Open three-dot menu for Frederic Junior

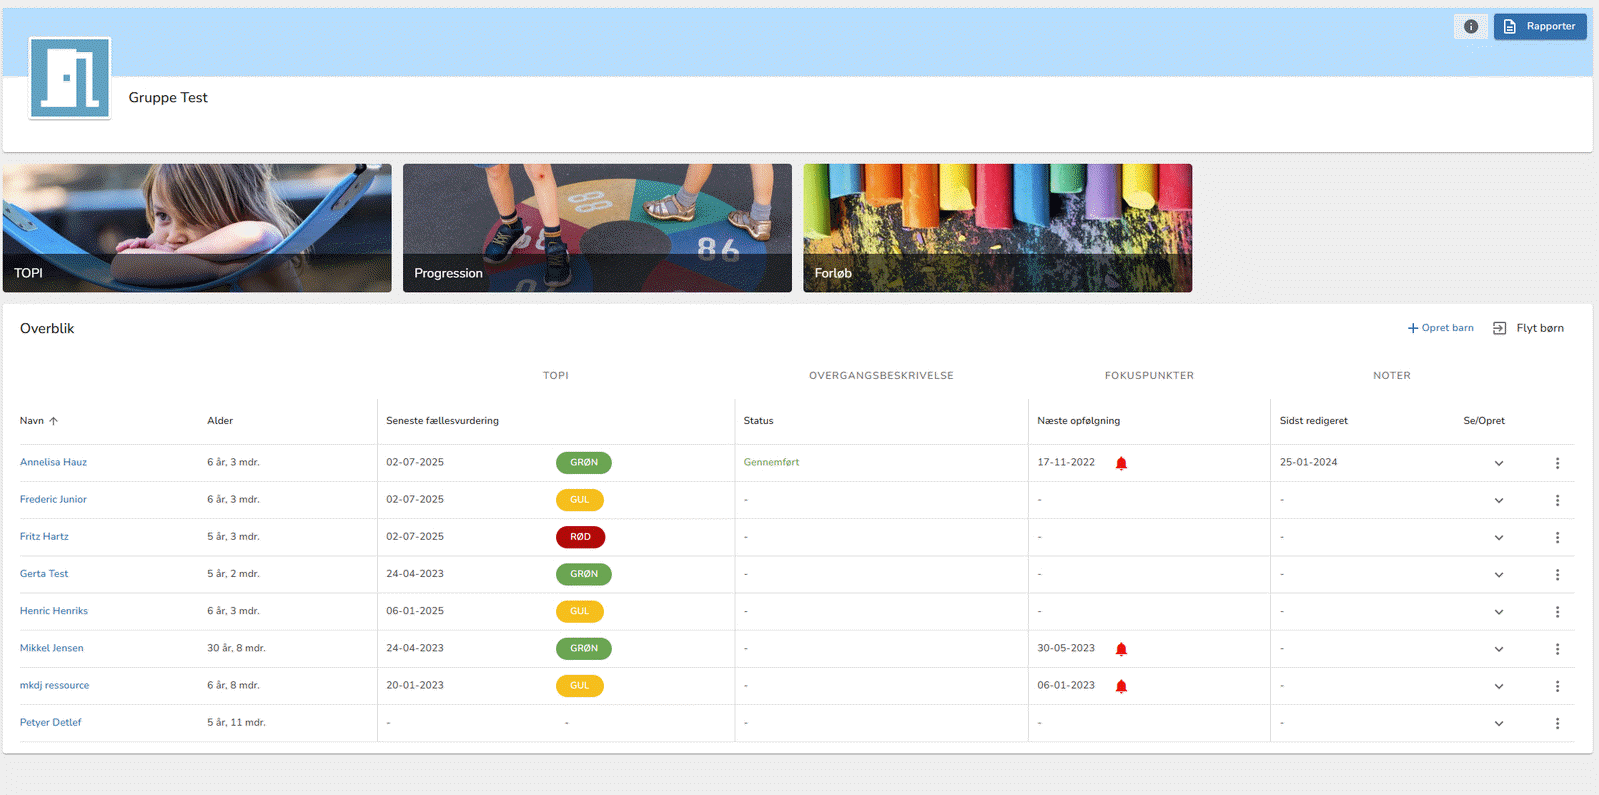[x=1557, y=500]
